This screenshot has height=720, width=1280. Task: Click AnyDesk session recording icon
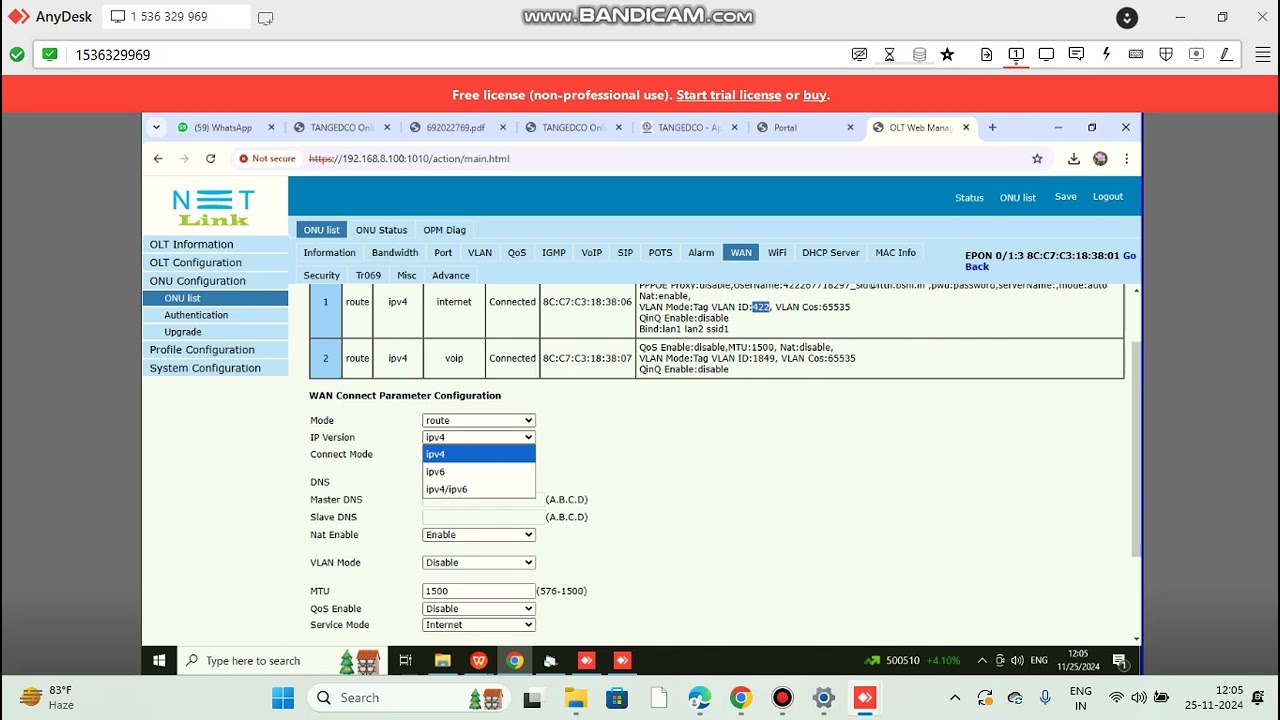(x=1196, y=55)
